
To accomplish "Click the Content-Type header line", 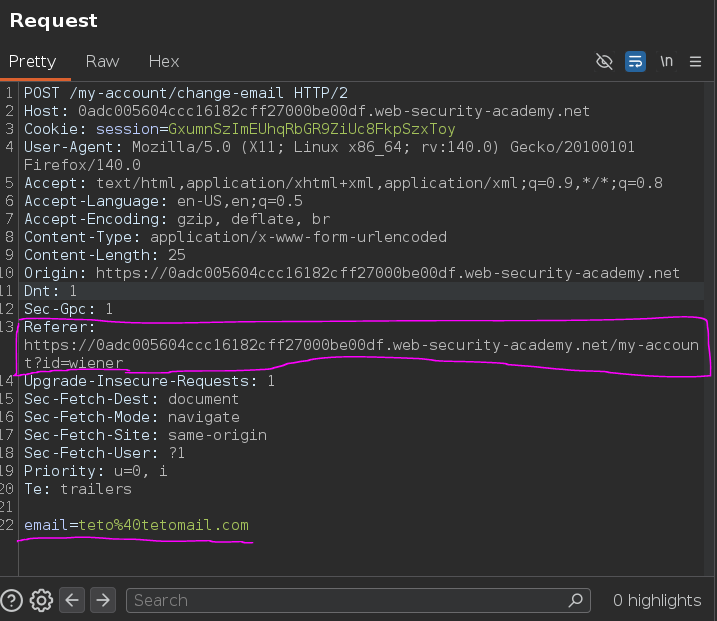I will pos(235,237).
